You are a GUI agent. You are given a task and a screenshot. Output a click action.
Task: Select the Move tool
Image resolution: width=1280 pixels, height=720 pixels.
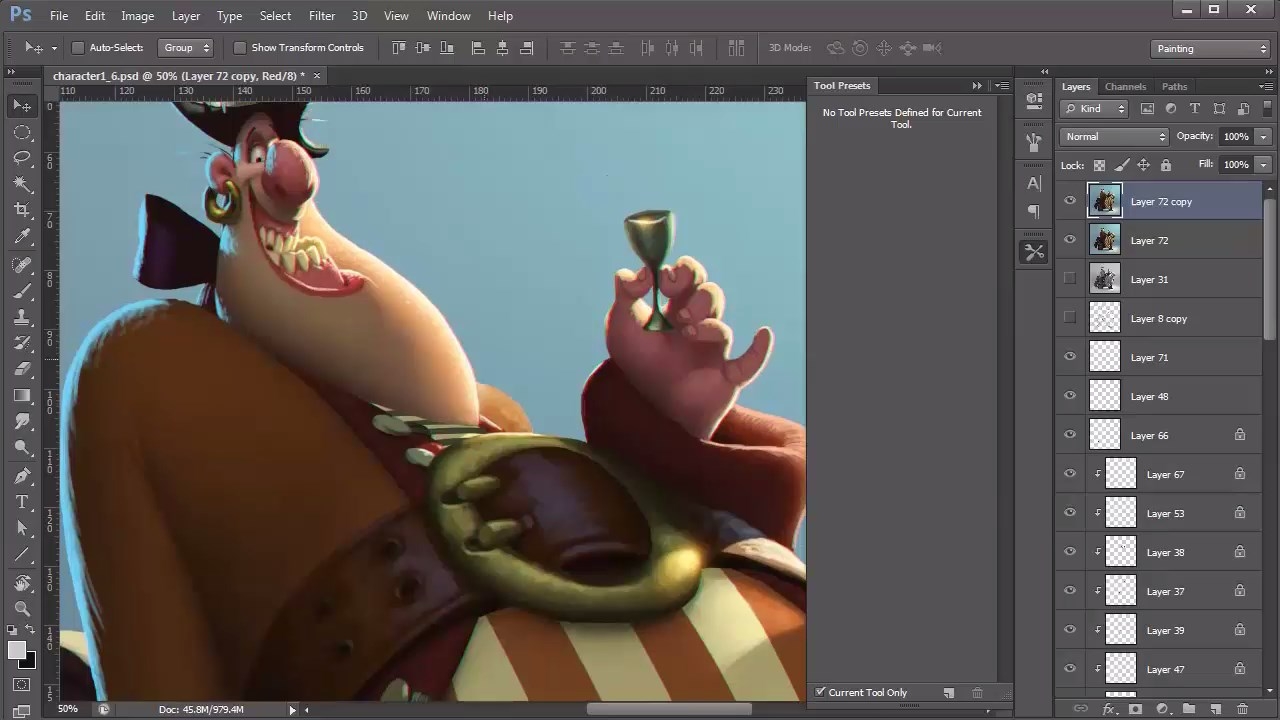(x=22, y=106)
